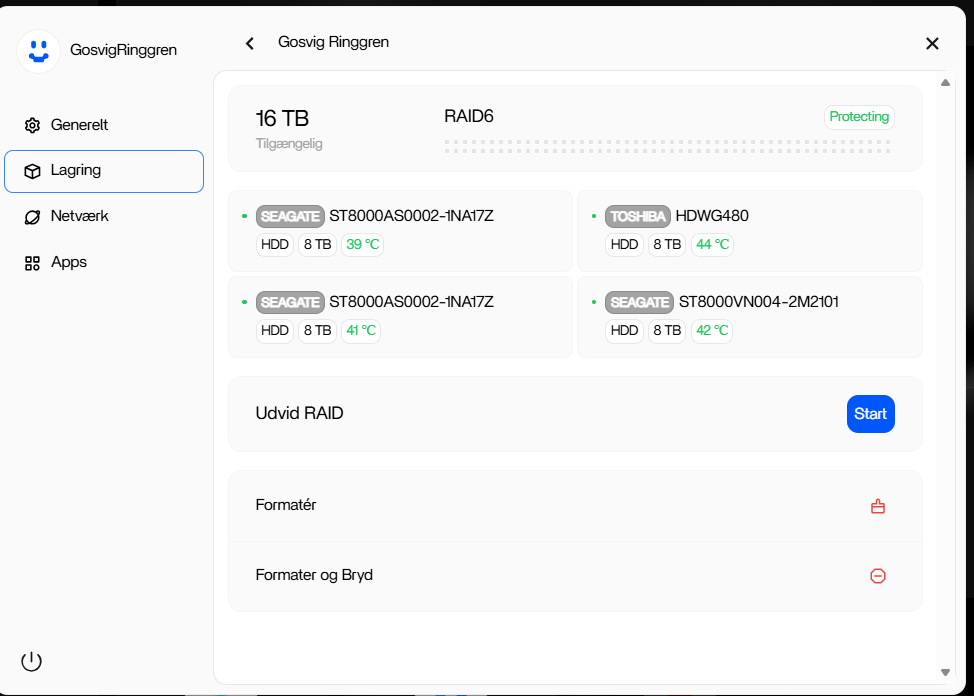Viewport: 974px width, 696px height.
Task: Click the smiley face avatar logo
Action: pyautogui.click(x=39, y=50)
